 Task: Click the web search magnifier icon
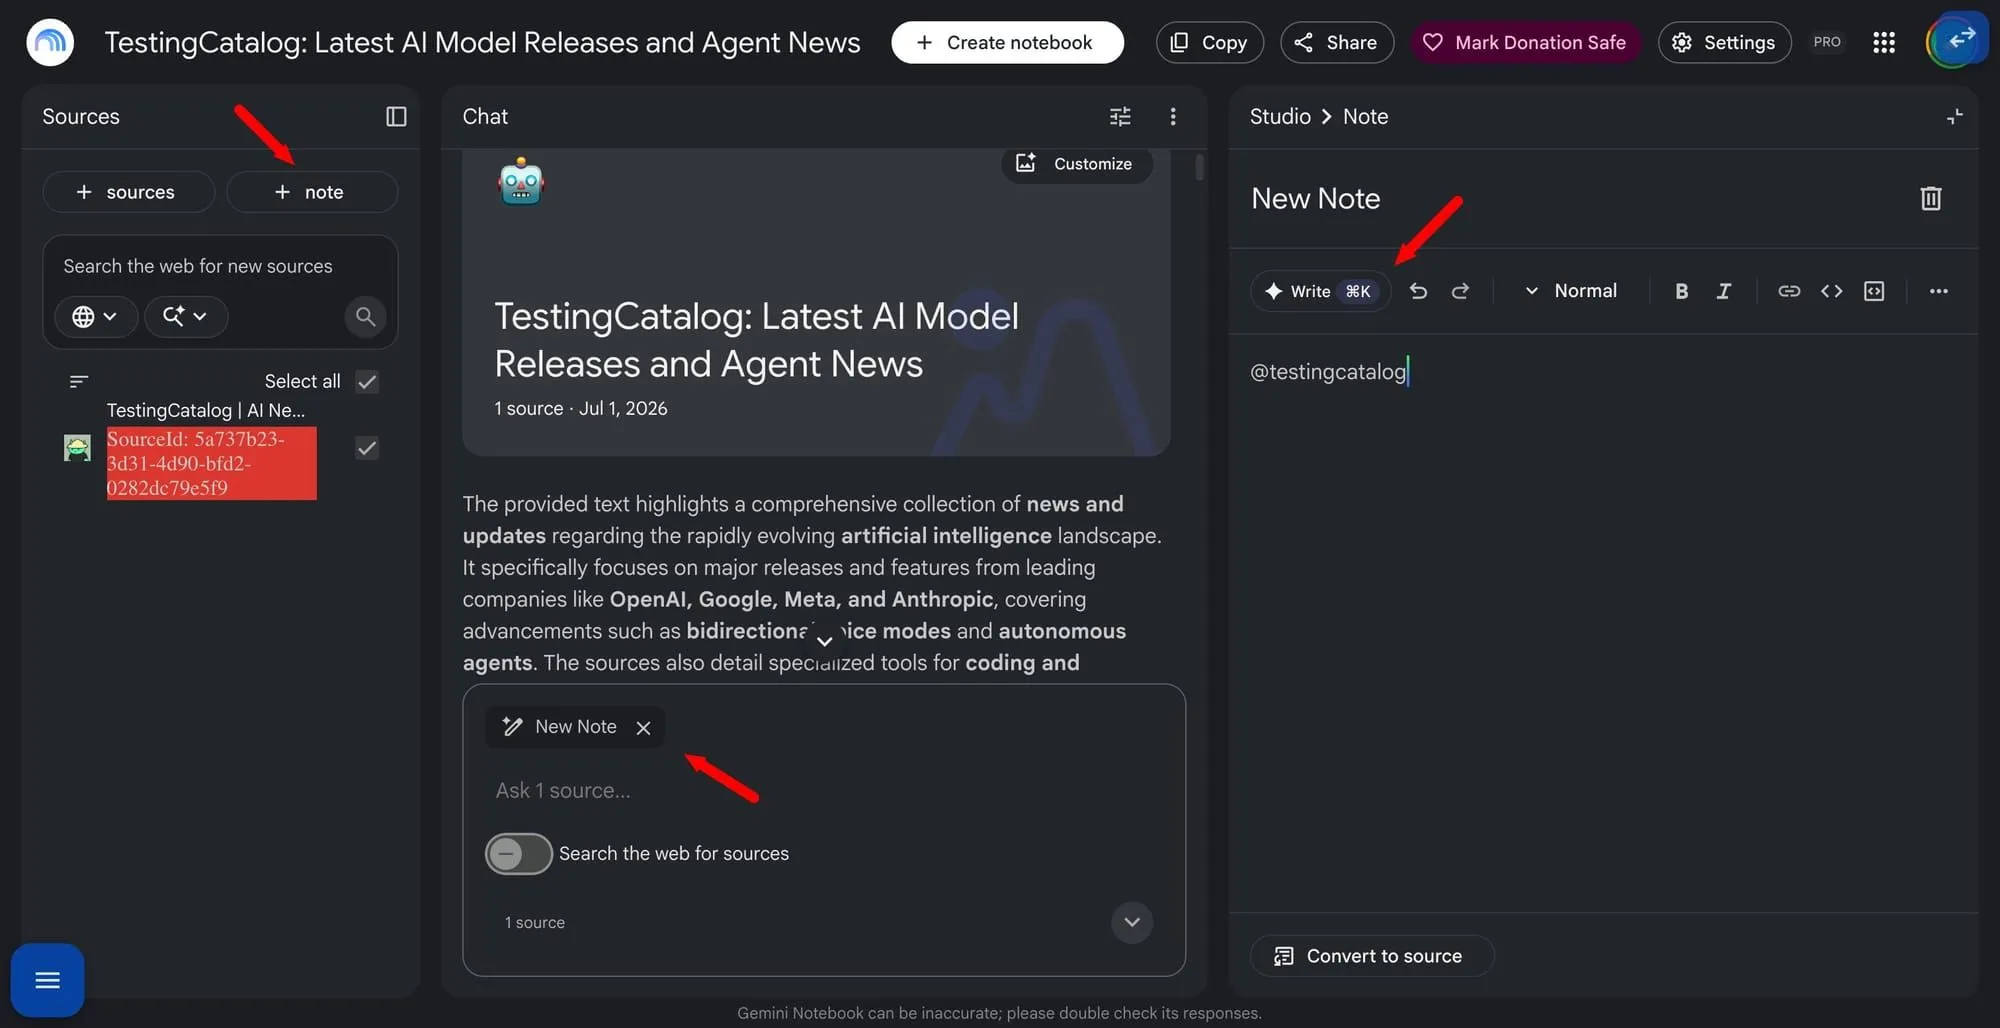(365, 317)
